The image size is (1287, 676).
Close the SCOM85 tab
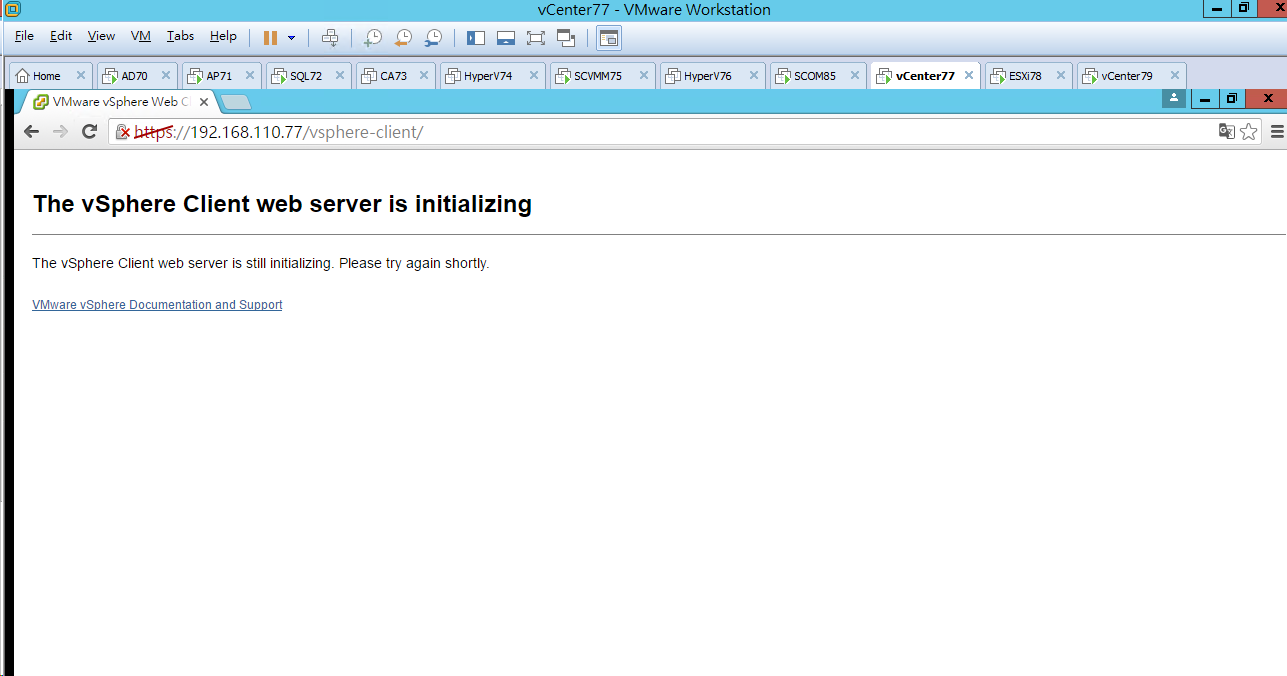(x=856, y=75)
